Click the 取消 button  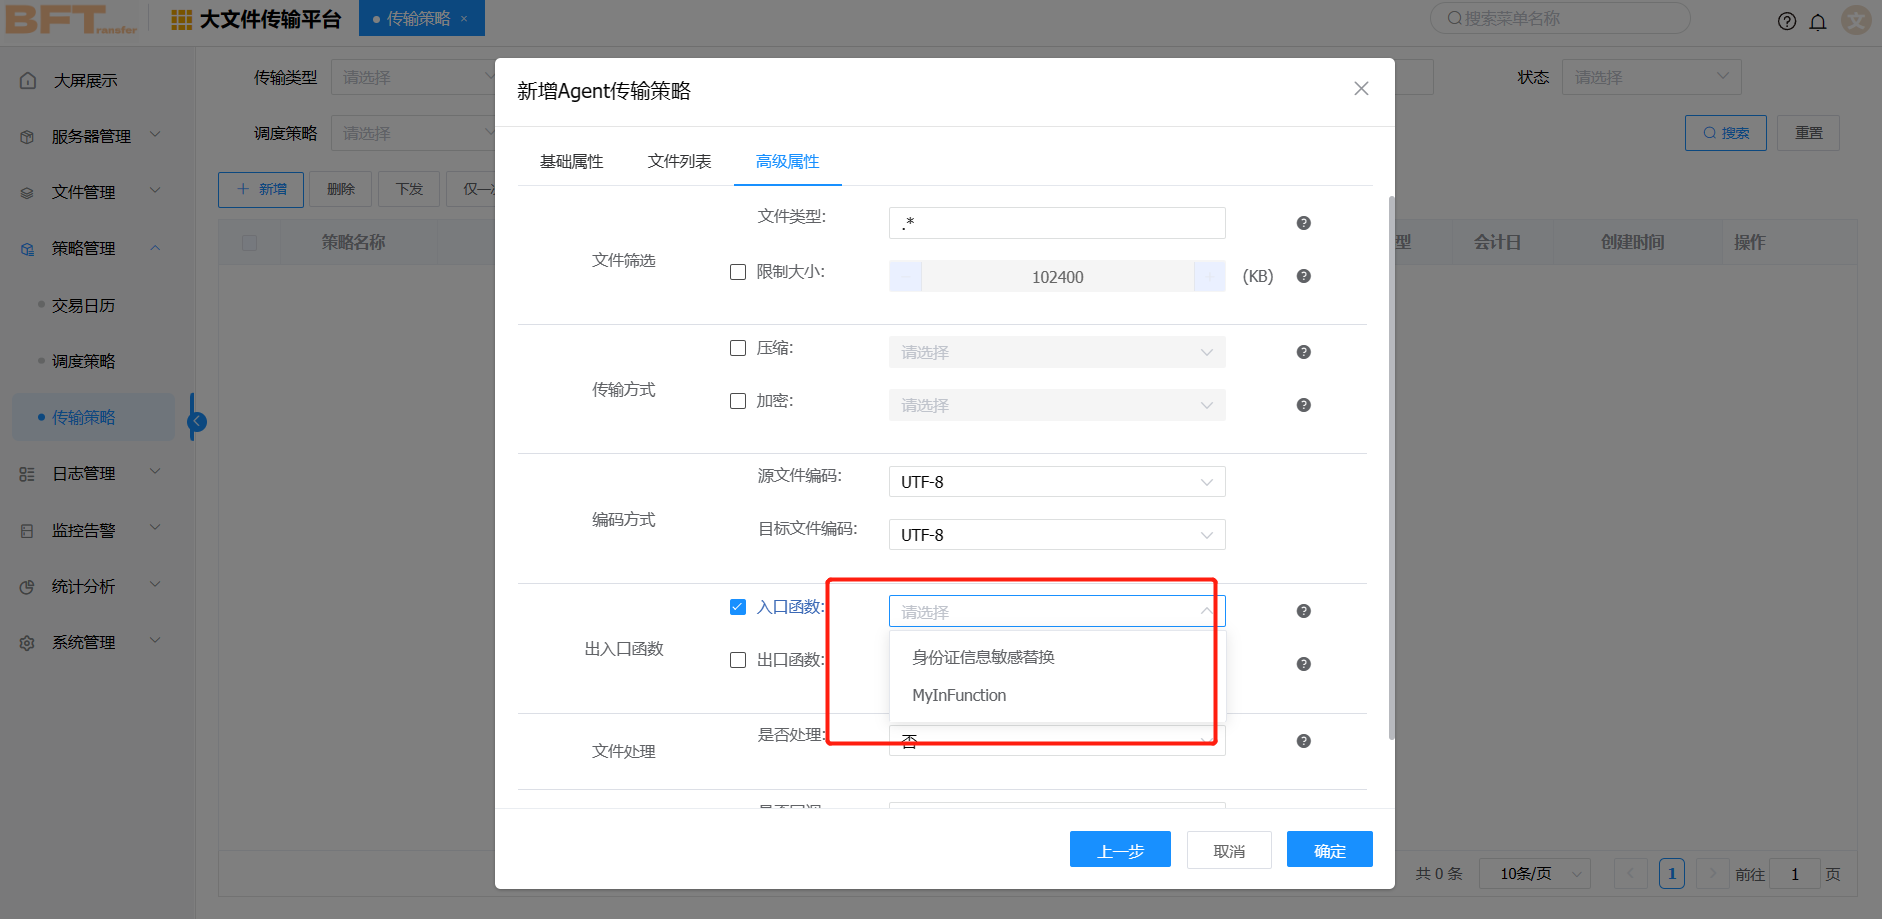click(1229, 850)
